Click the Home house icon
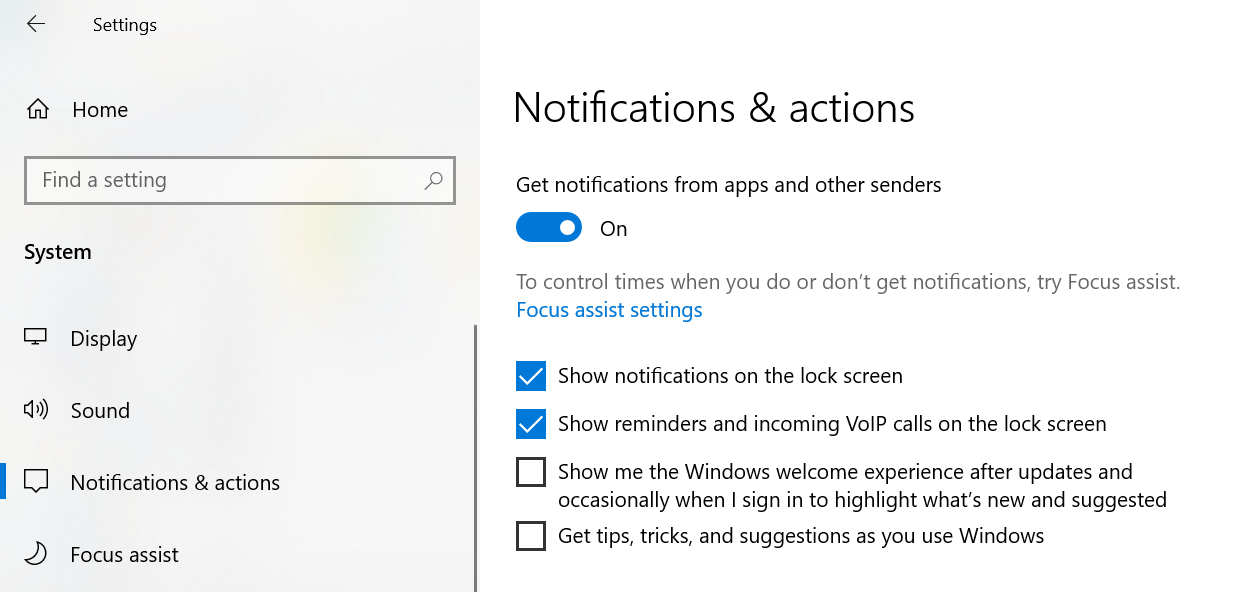Screen dimensions: 1259x592 click(37, 108)
